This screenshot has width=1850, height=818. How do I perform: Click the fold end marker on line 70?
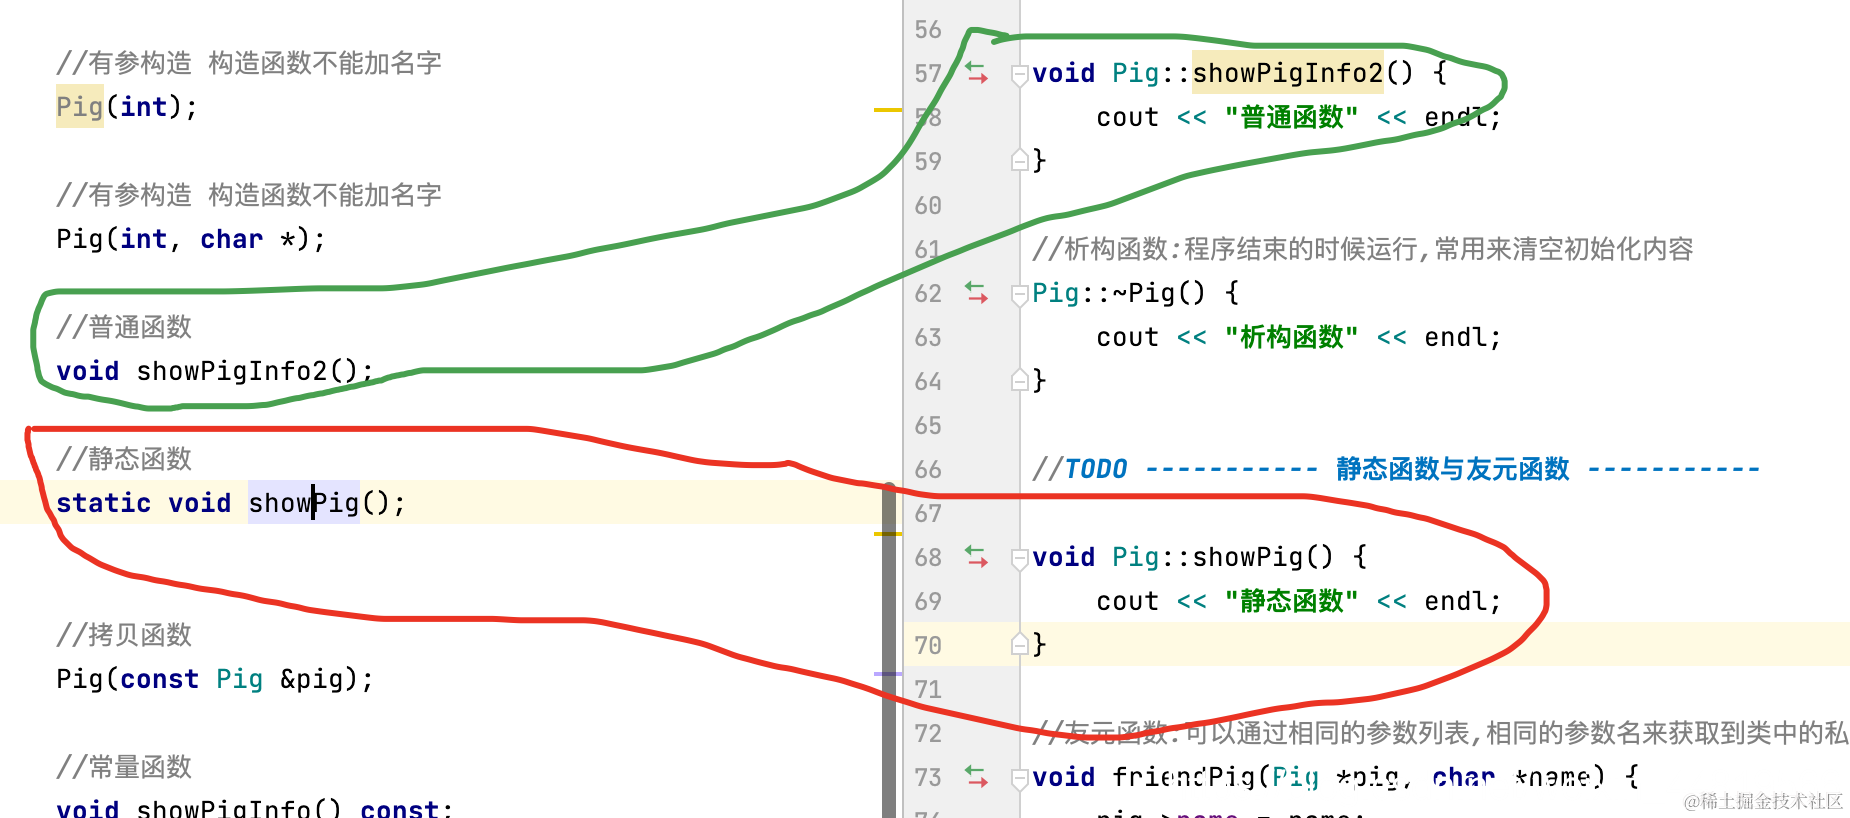point(1019,644)
